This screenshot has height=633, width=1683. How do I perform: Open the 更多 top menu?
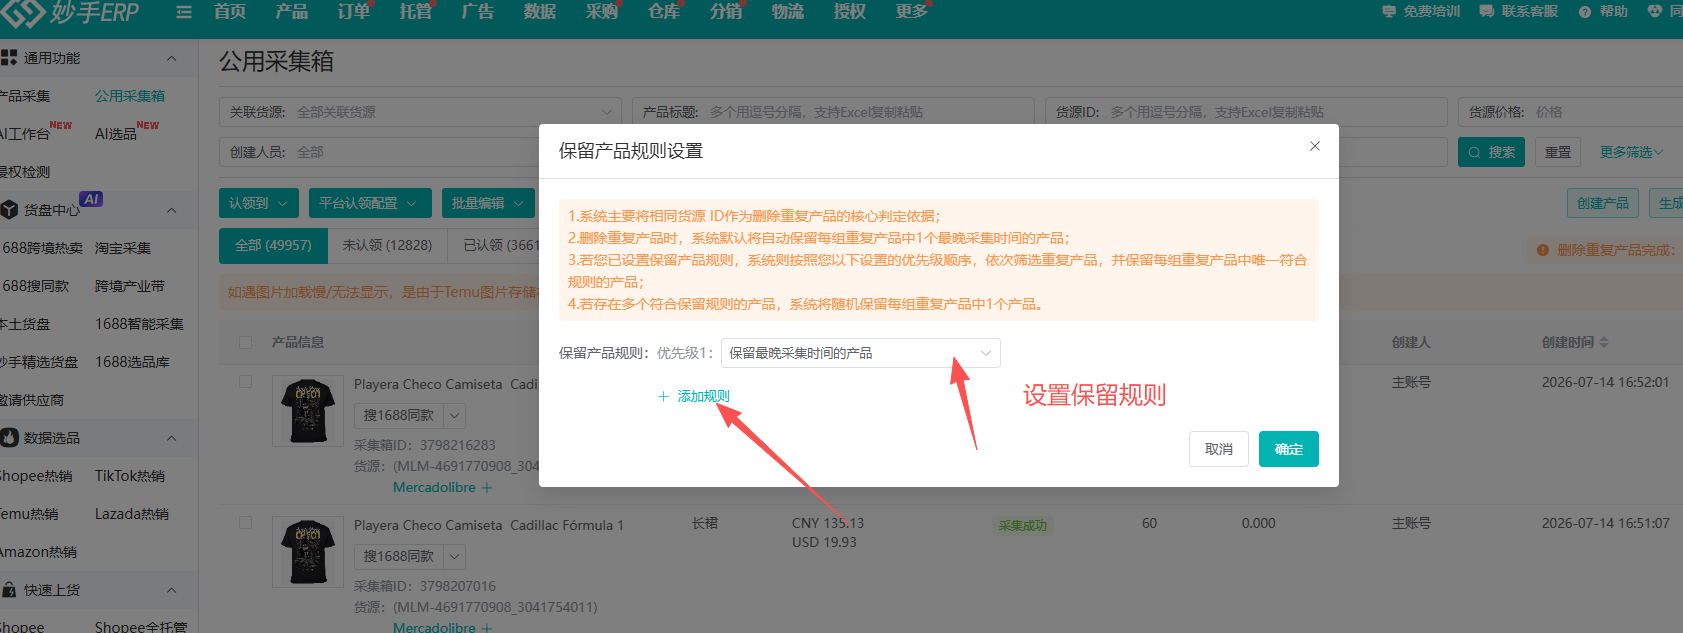[912, 12]
